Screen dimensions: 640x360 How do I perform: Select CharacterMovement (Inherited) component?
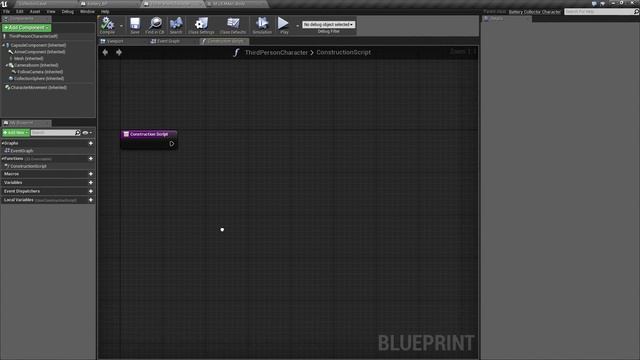tap(38, 87)
